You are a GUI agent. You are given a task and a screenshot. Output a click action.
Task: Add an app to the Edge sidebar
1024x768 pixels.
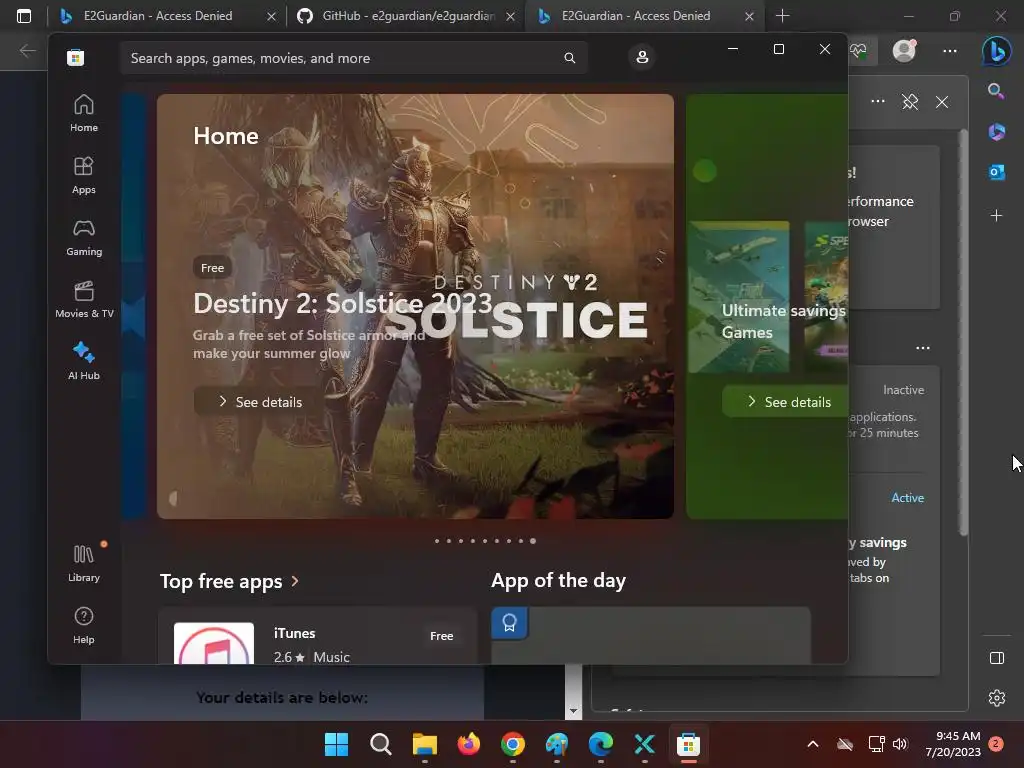pos(997,215)
